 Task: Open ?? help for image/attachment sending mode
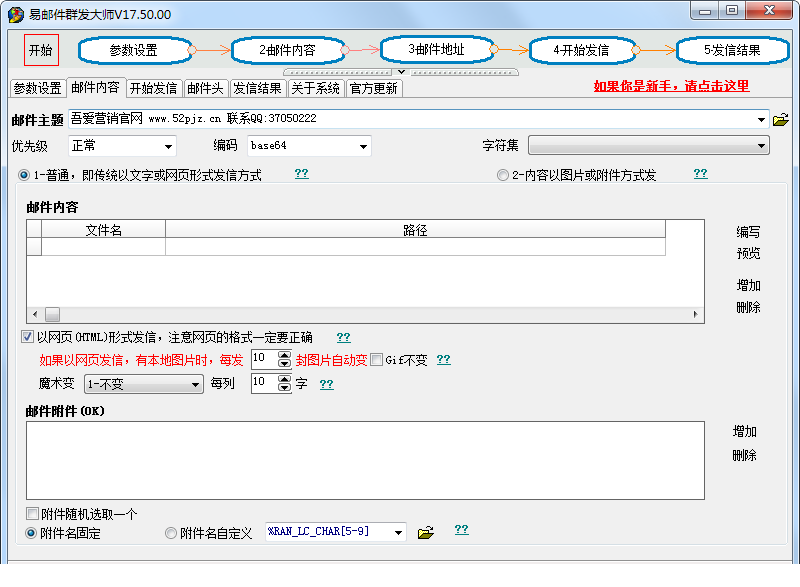[701, 173]
